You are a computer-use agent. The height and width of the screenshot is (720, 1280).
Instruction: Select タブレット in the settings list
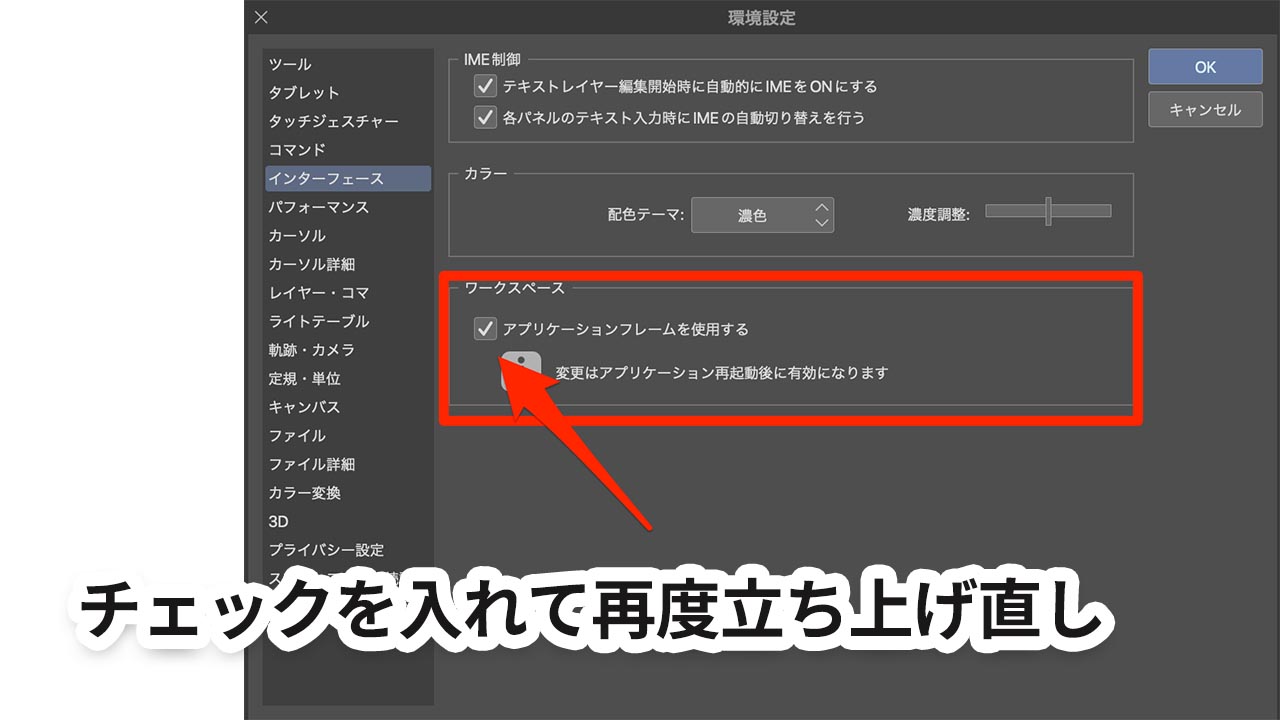click(x=347, y=93)
